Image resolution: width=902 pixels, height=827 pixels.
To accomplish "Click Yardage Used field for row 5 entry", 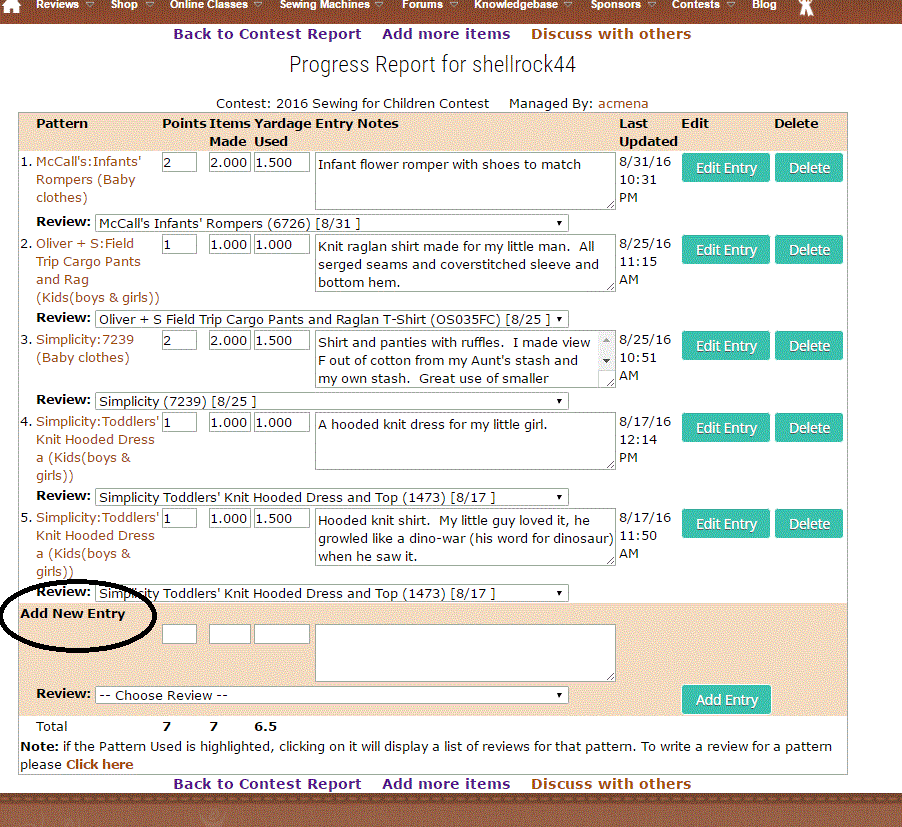I will (x=282, y=519).
